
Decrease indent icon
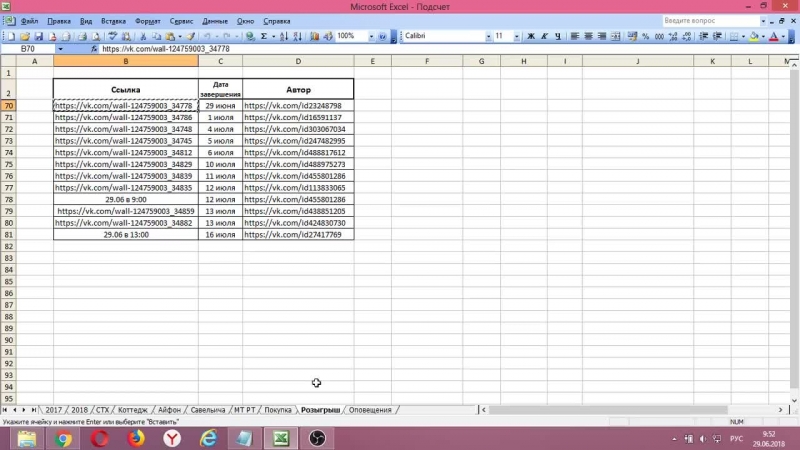(x=704, y=36)
